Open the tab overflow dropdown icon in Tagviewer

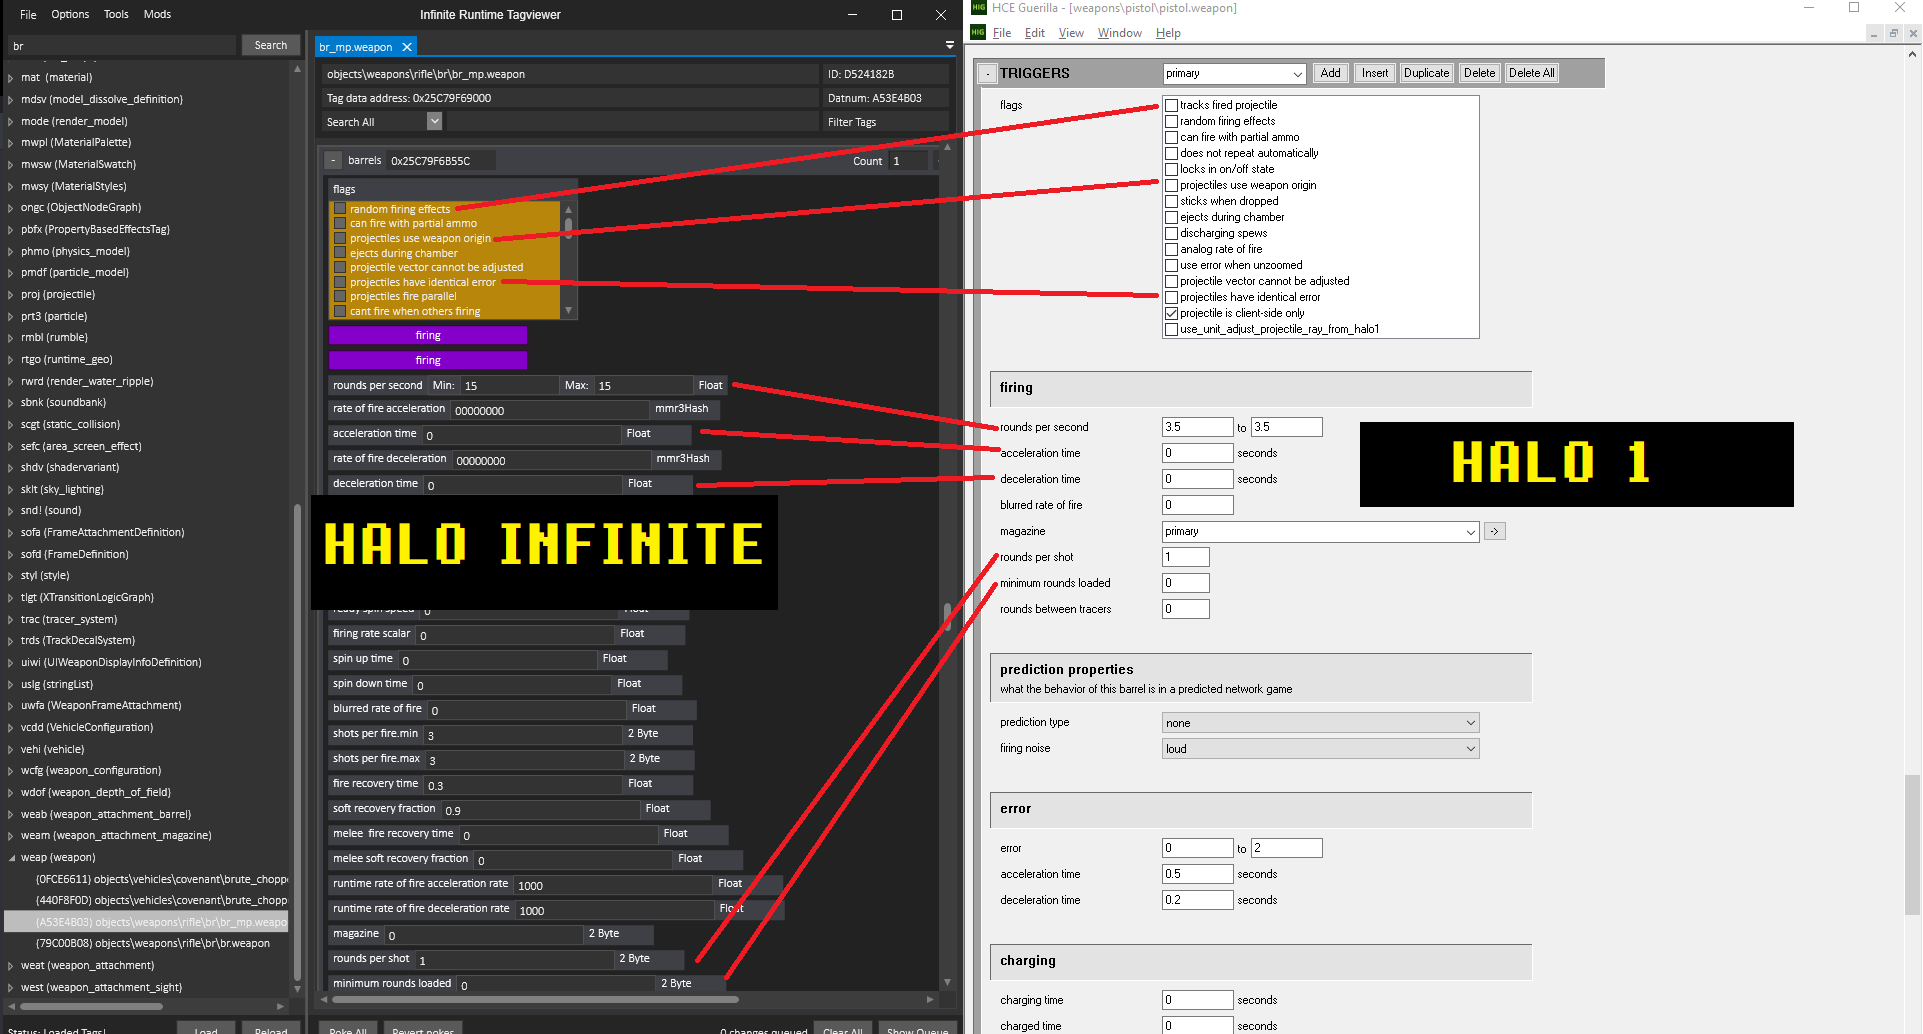[949, 45]
